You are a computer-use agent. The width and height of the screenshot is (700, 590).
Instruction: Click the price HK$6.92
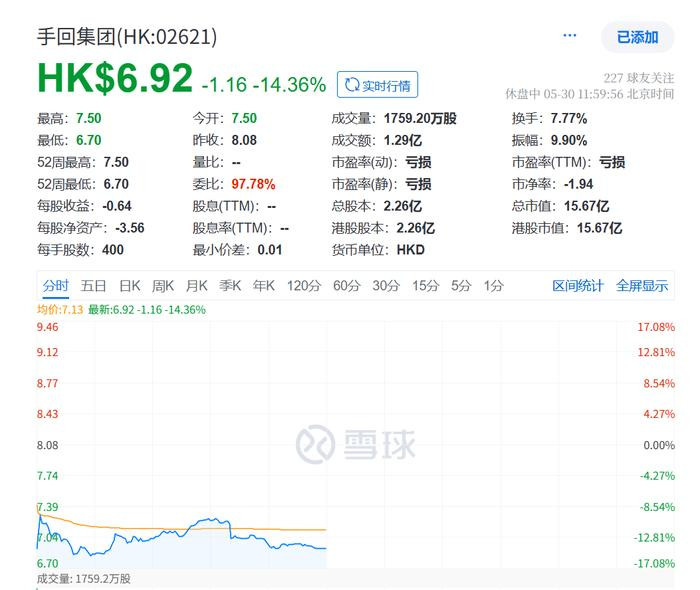pyautogui.click(x=115, y=79)
